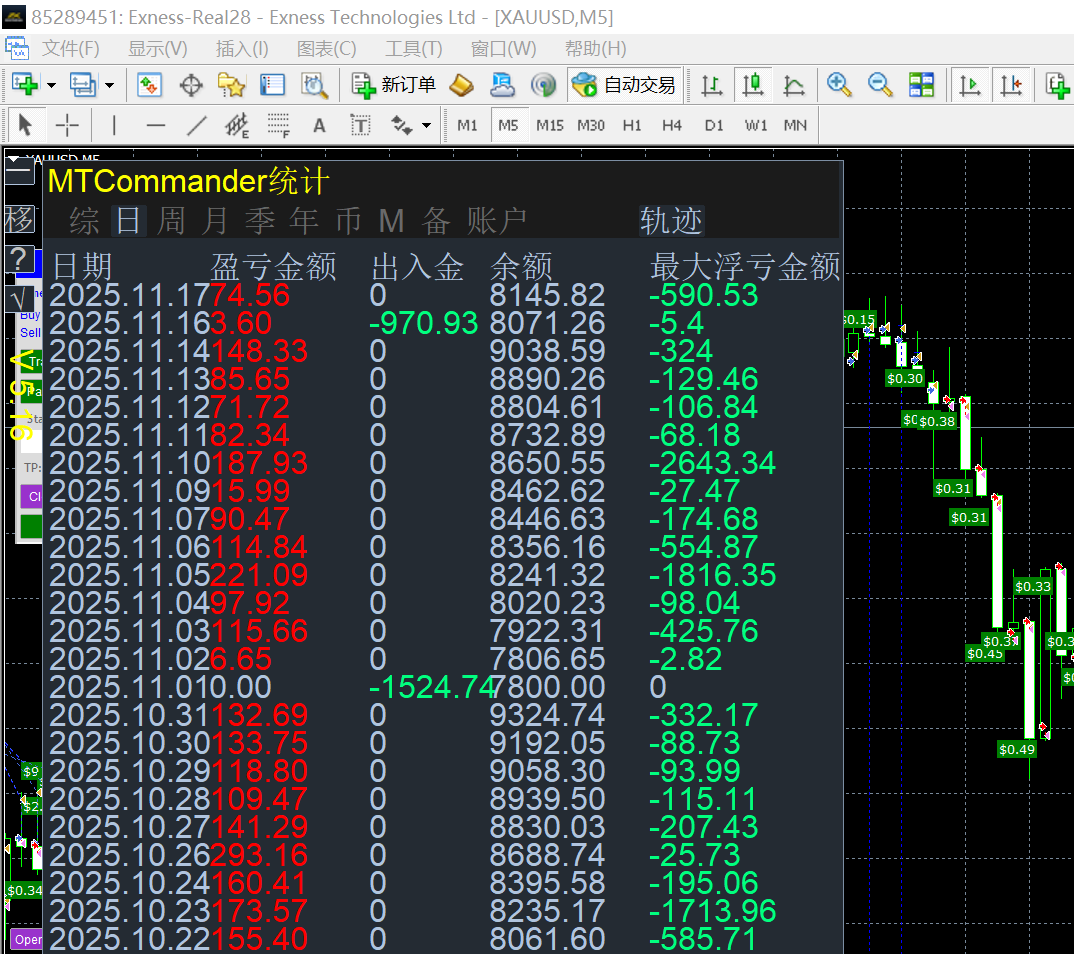Open the 工具(T) menu
The width and height of the screenshot is (1074, 954).
coord(414,49)
